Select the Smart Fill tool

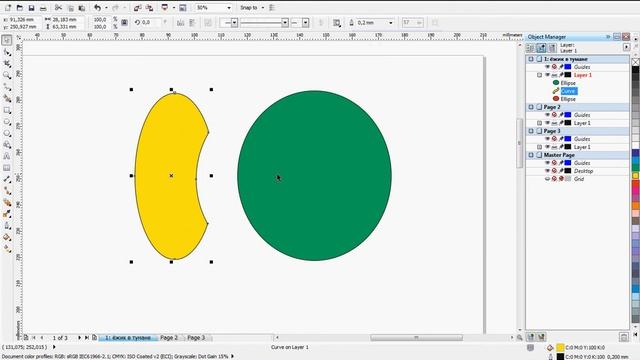click(7, 98)
